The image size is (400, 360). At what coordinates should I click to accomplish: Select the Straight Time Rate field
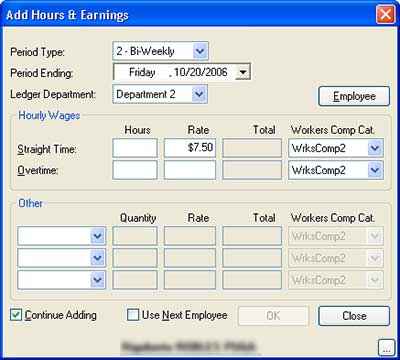pyautogui.click(x=190, y=148)
